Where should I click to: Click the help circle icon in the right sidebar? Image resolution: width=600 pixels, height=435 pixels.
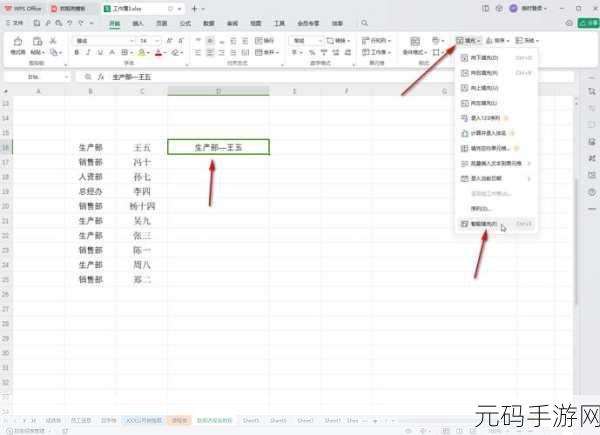tap(592, 192)
